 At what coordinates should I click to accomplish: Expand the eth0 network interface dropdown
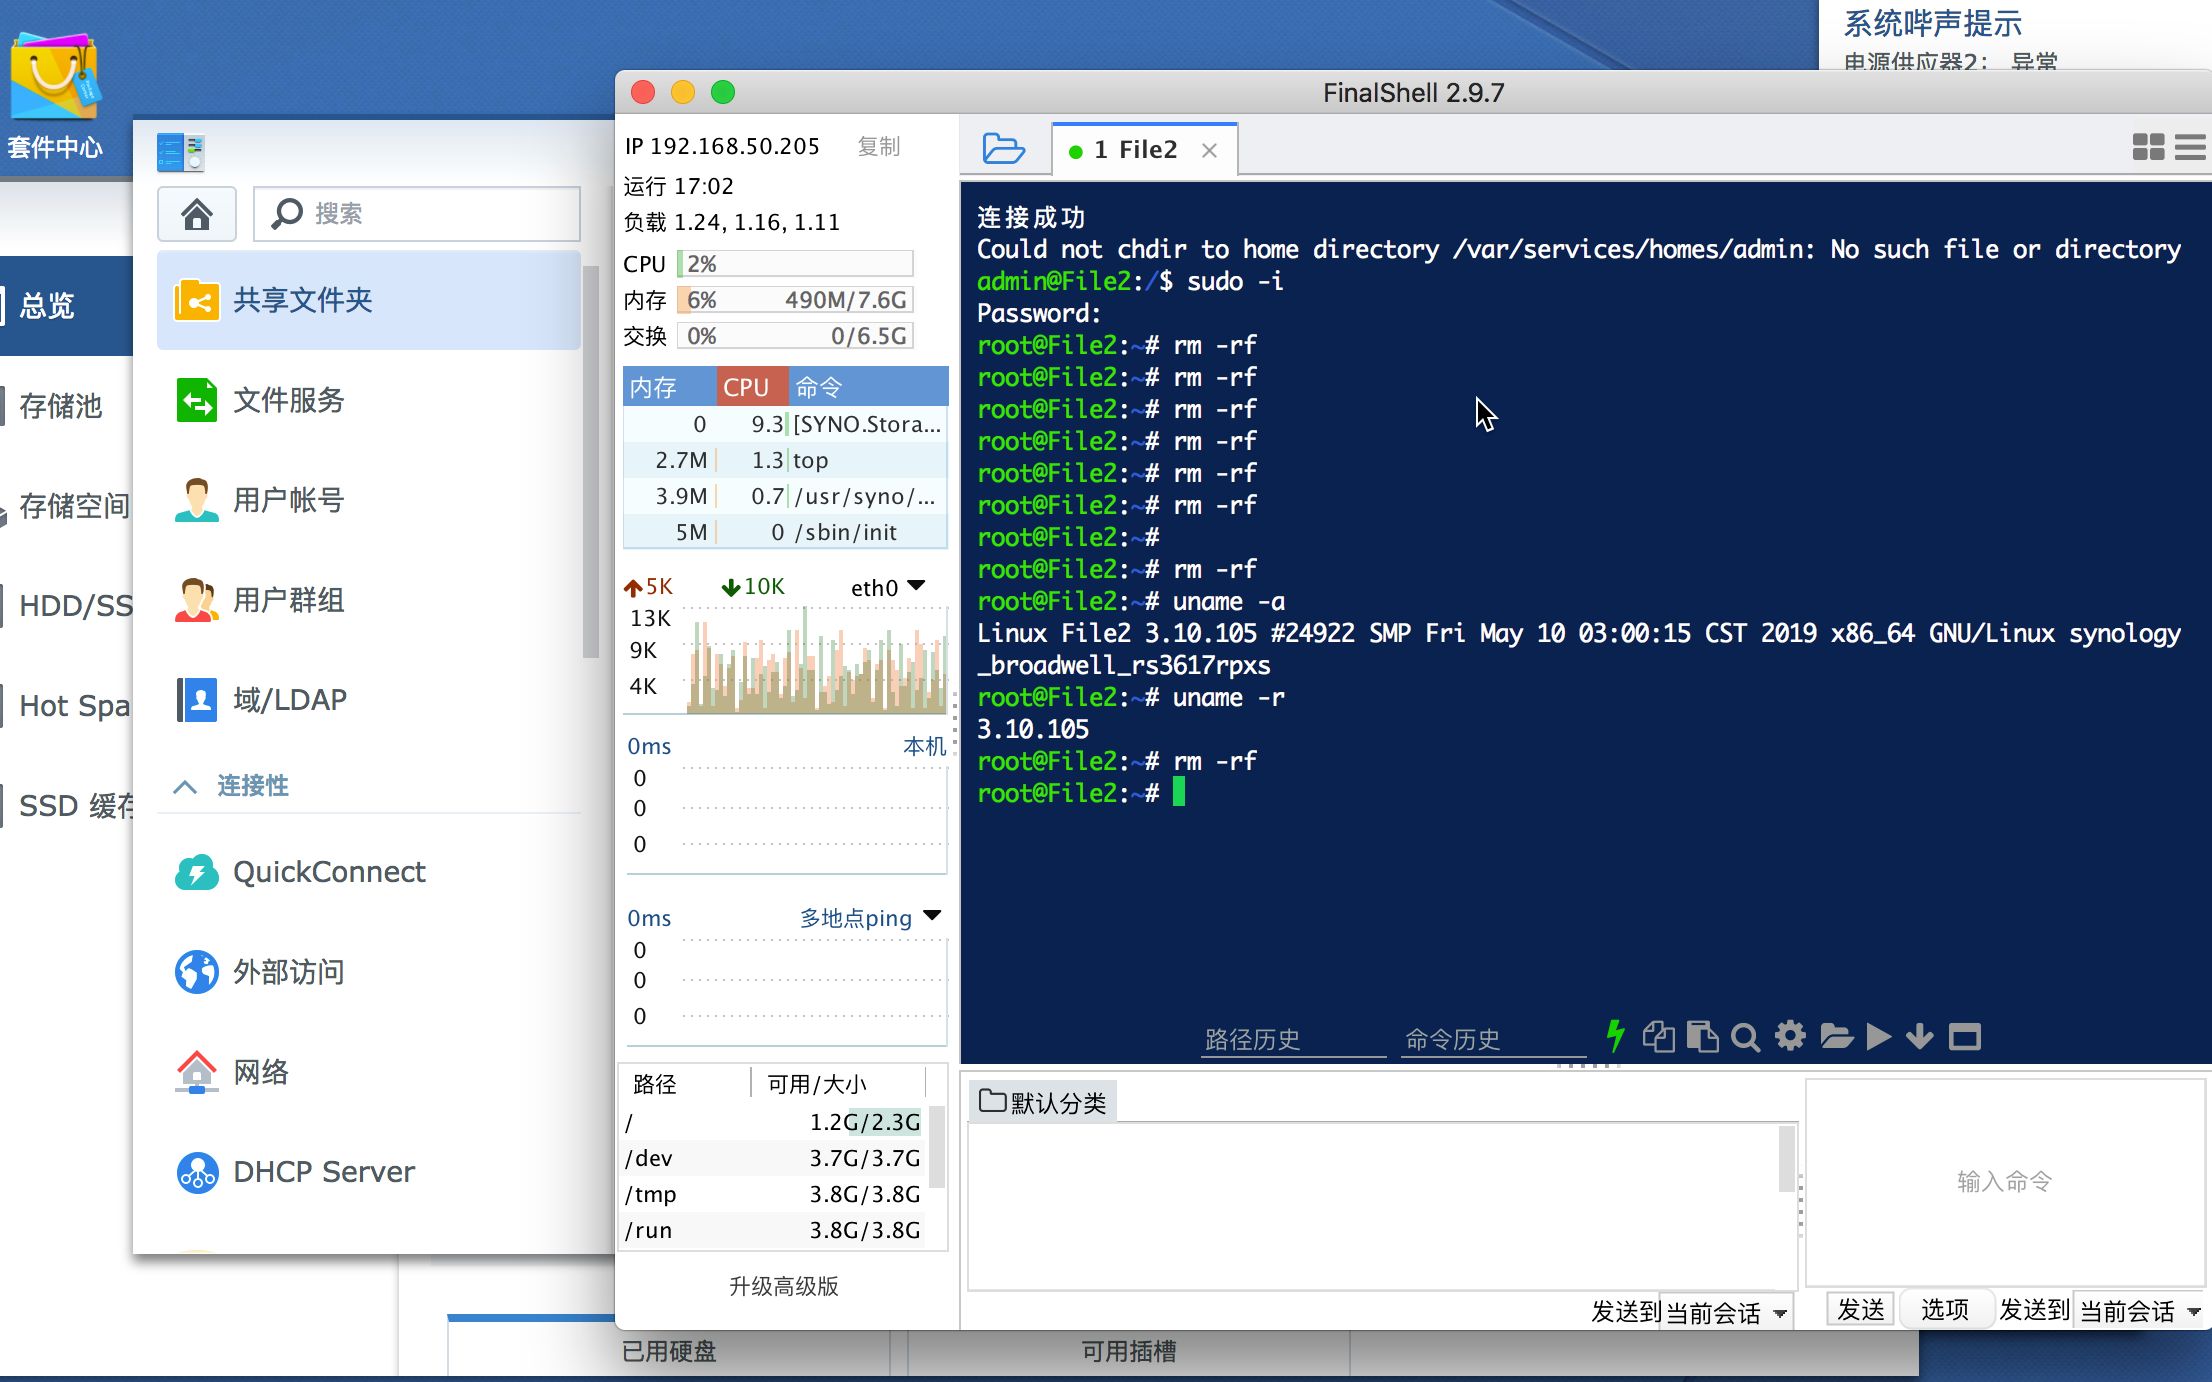[920, 584]
